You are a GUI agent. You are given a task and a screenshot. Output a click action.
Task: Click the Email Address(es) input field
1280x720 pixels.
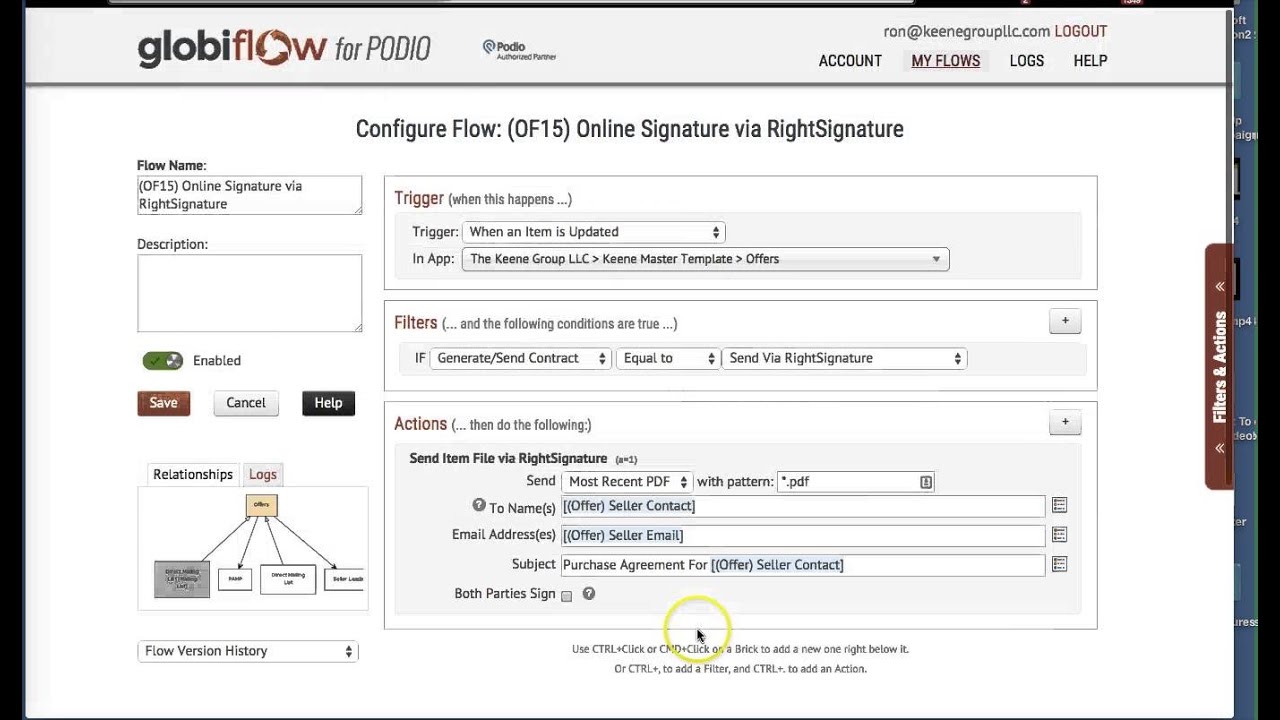coord(803,535)
